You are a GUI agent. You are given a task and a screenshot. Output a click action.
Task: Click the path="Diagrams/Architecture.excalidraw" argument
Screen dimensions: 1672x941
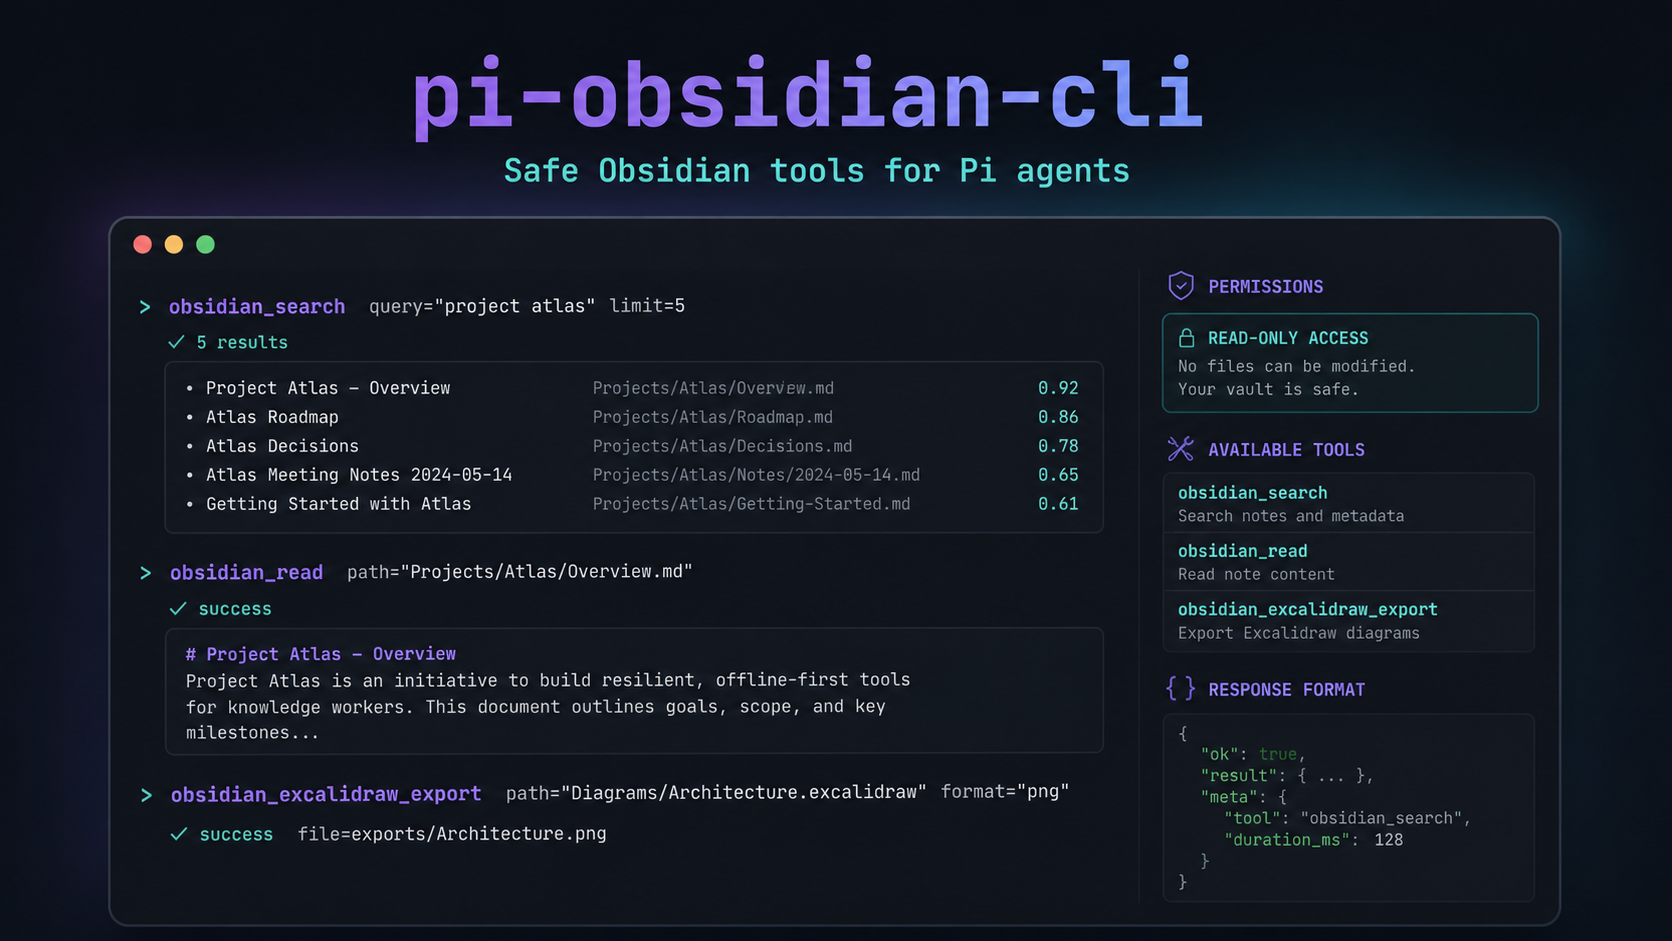coord(716,793)
